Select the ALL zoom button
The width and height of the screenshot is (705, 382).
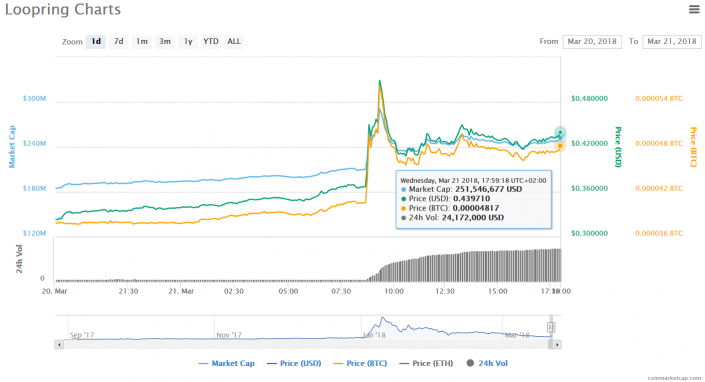234,41
